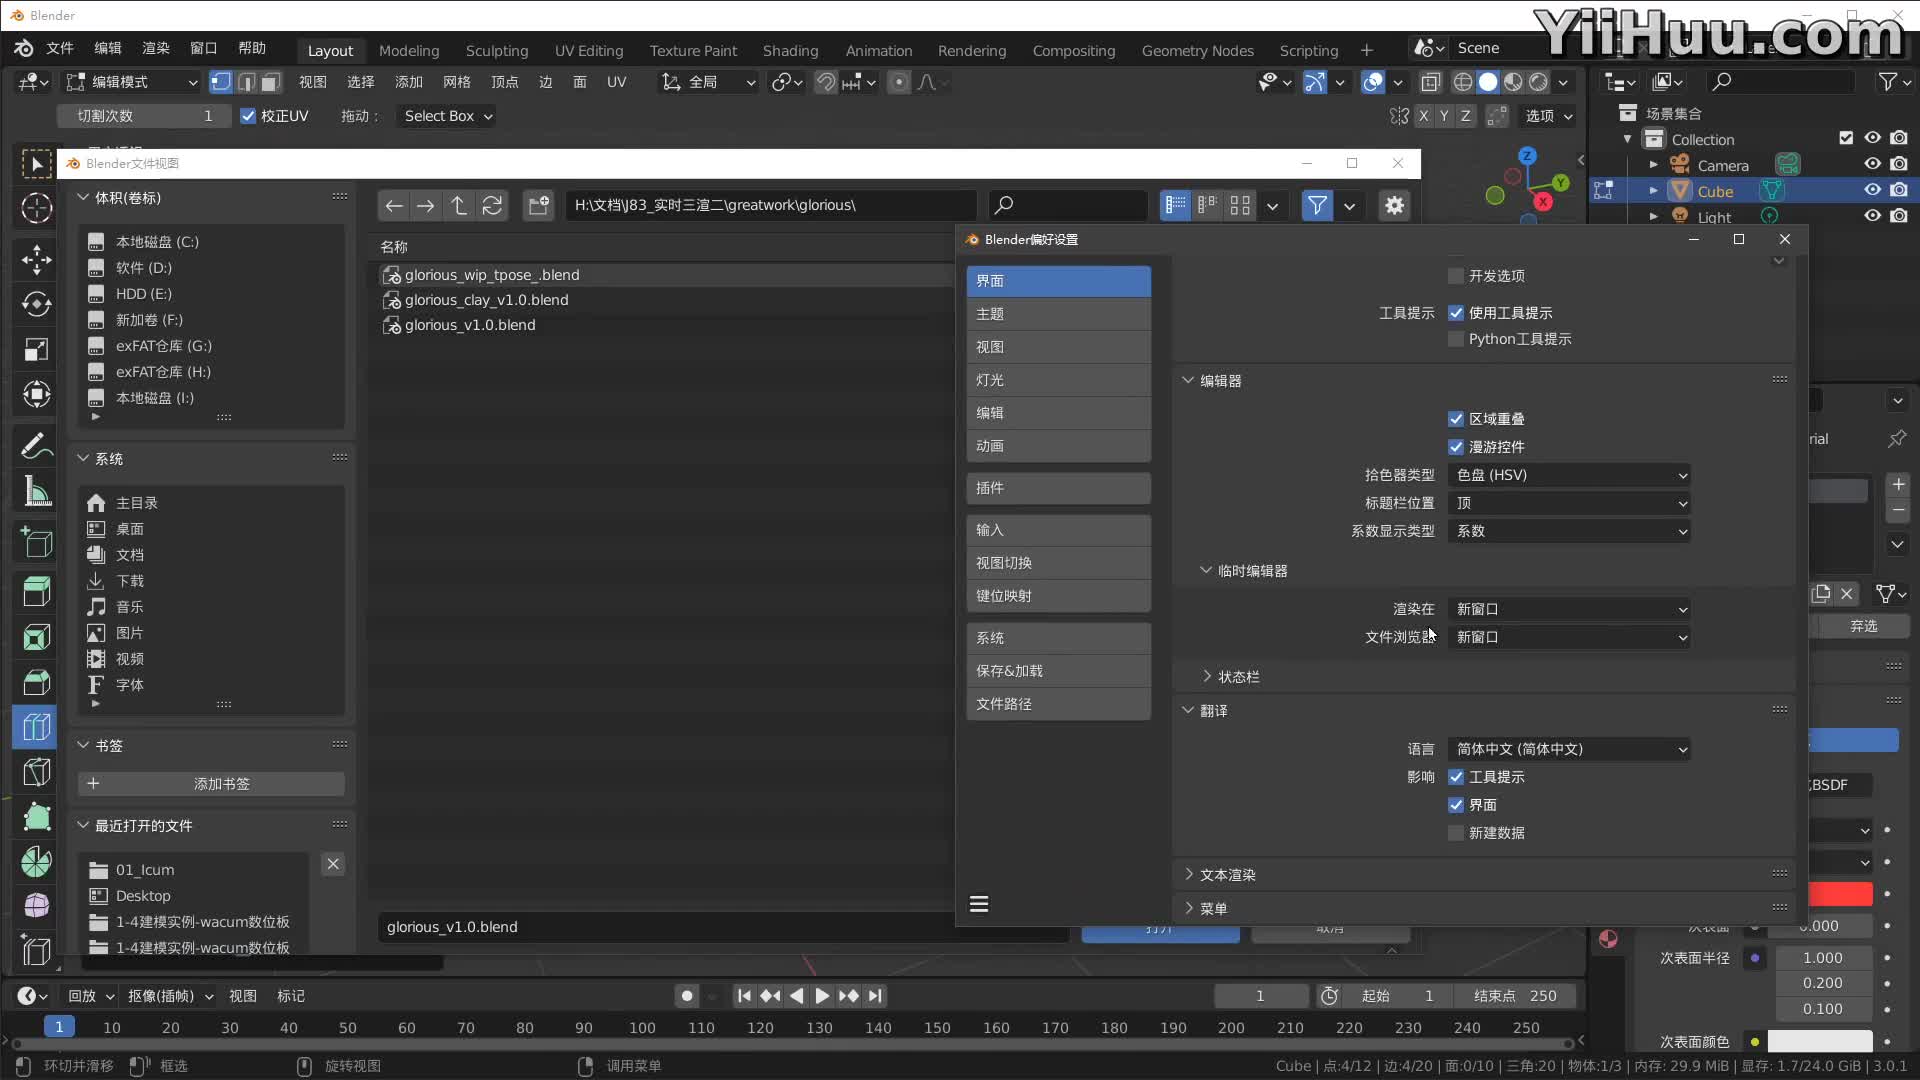Switch file browser to thumbnail view
This screenshot has height=1080, width=1920.
point(1240,205)
